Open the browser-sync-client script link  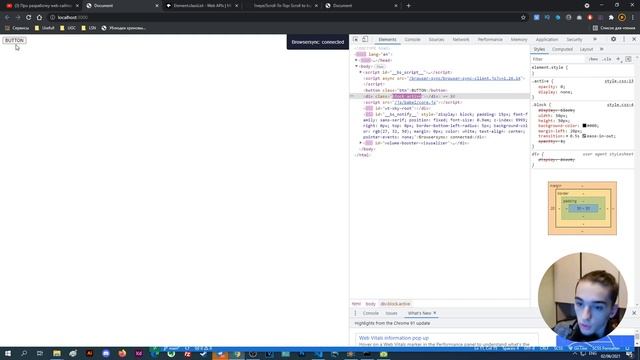click(x=465, y=78)
